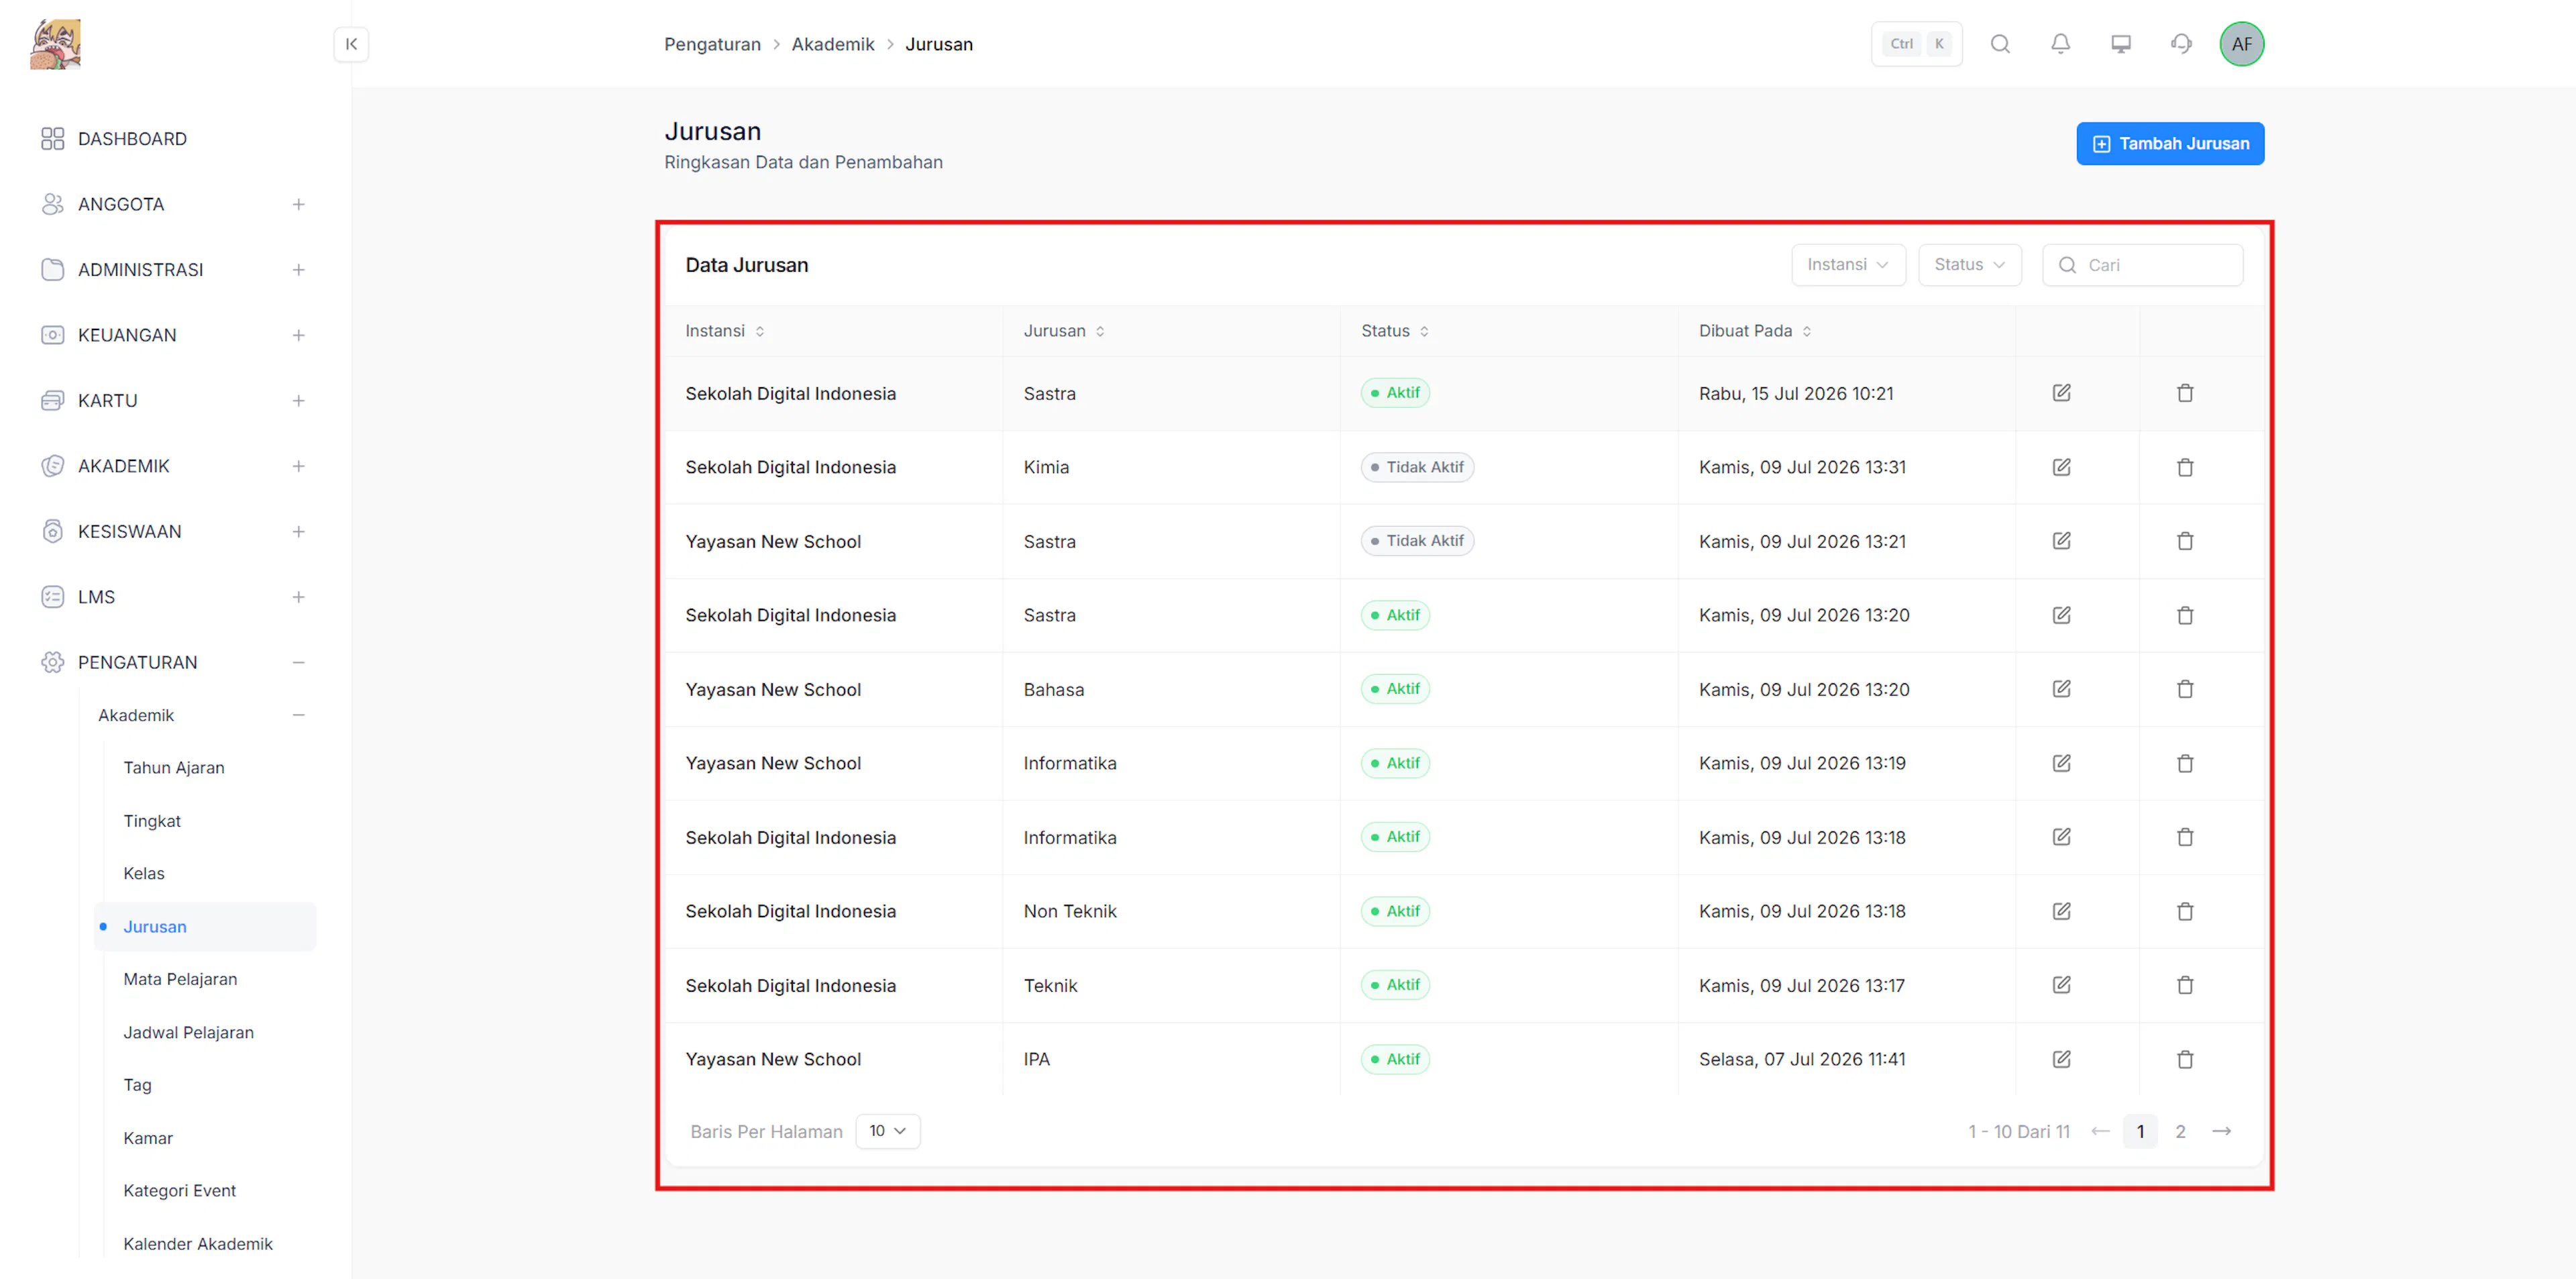The width and height of the screenshot is (2576, 1279).
Task: Delete the Kimia jurusan row
Action: 2185,467
